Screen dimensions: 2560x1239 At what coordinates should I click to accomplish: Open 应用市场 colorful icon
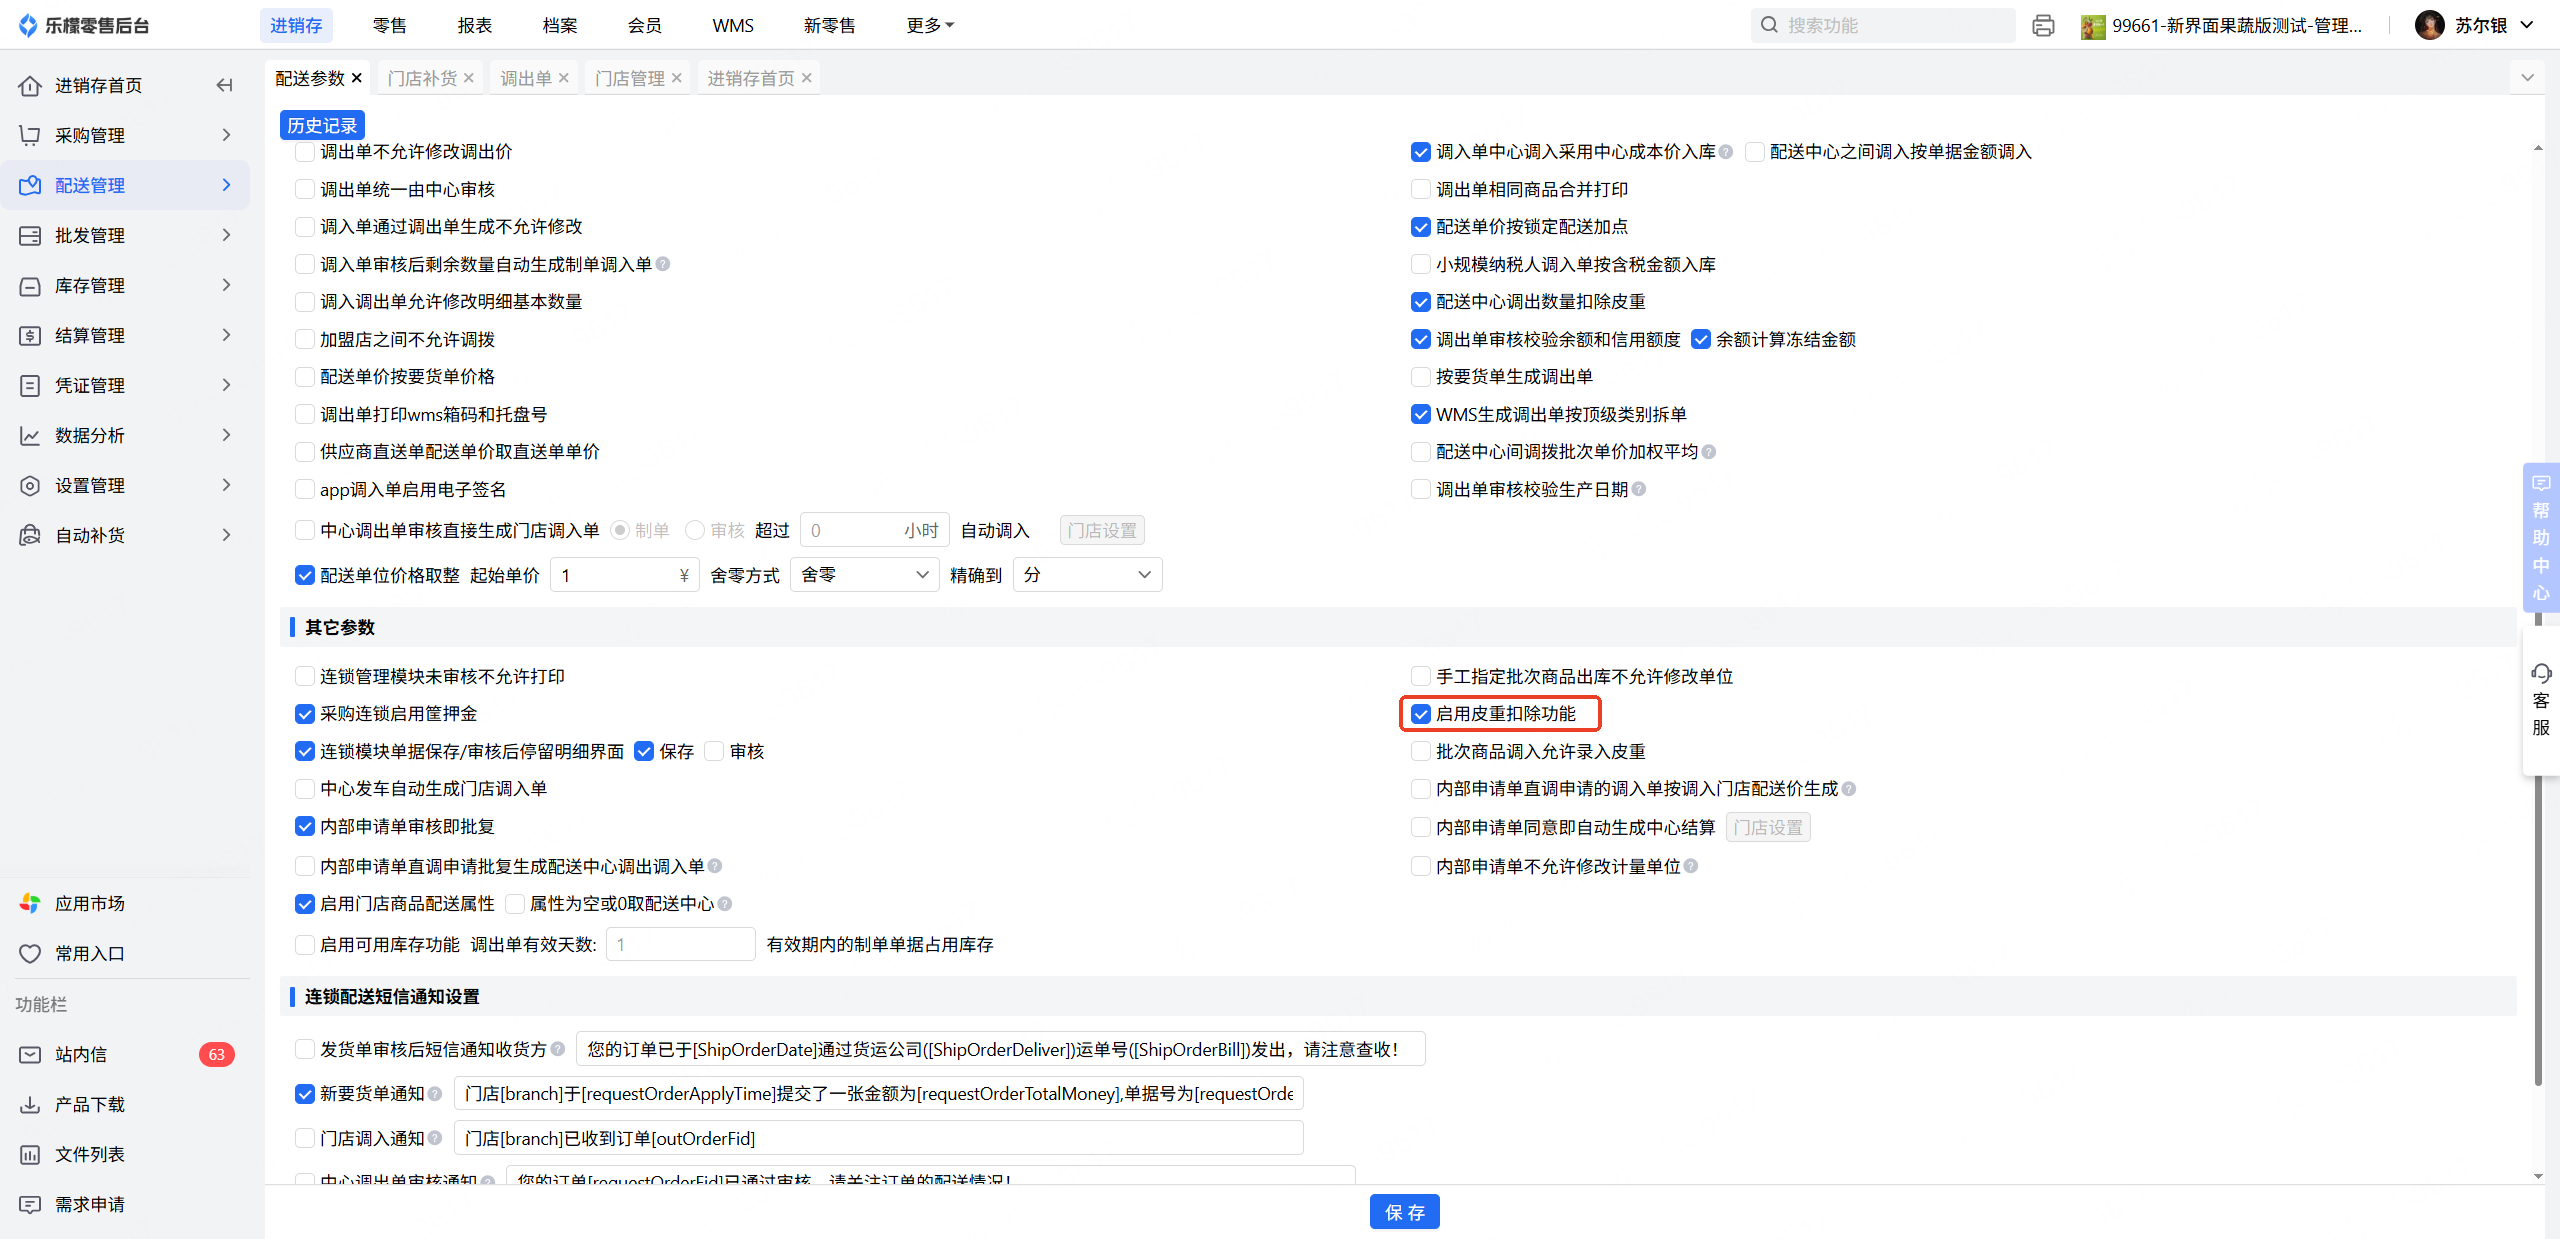pyautogui.click(x=30, y=903)
